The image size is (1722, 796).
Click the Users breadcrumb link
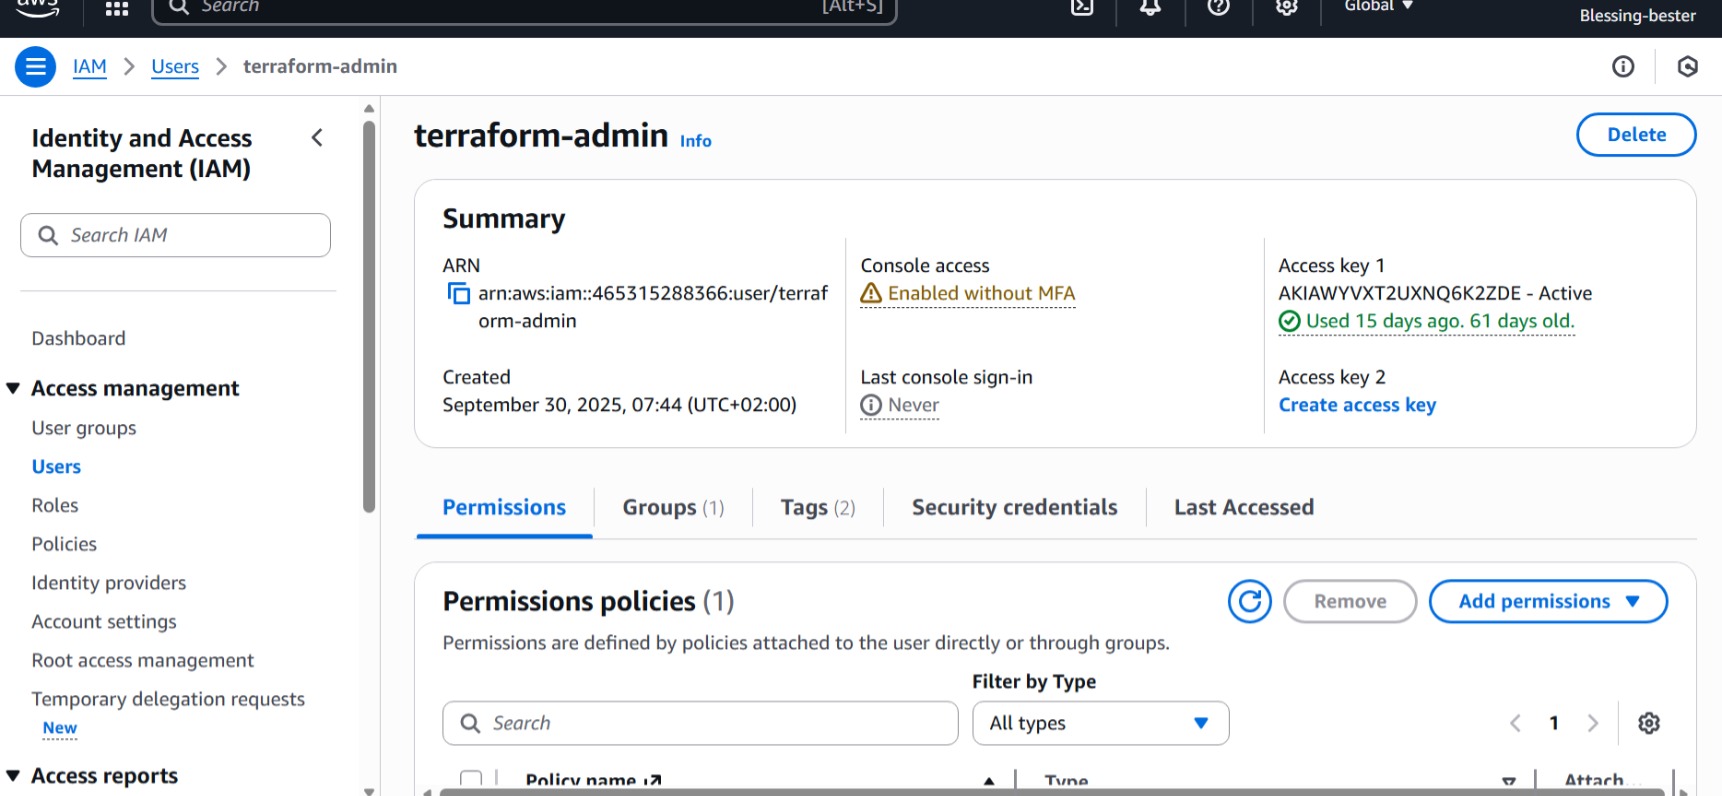pos(175,67)
